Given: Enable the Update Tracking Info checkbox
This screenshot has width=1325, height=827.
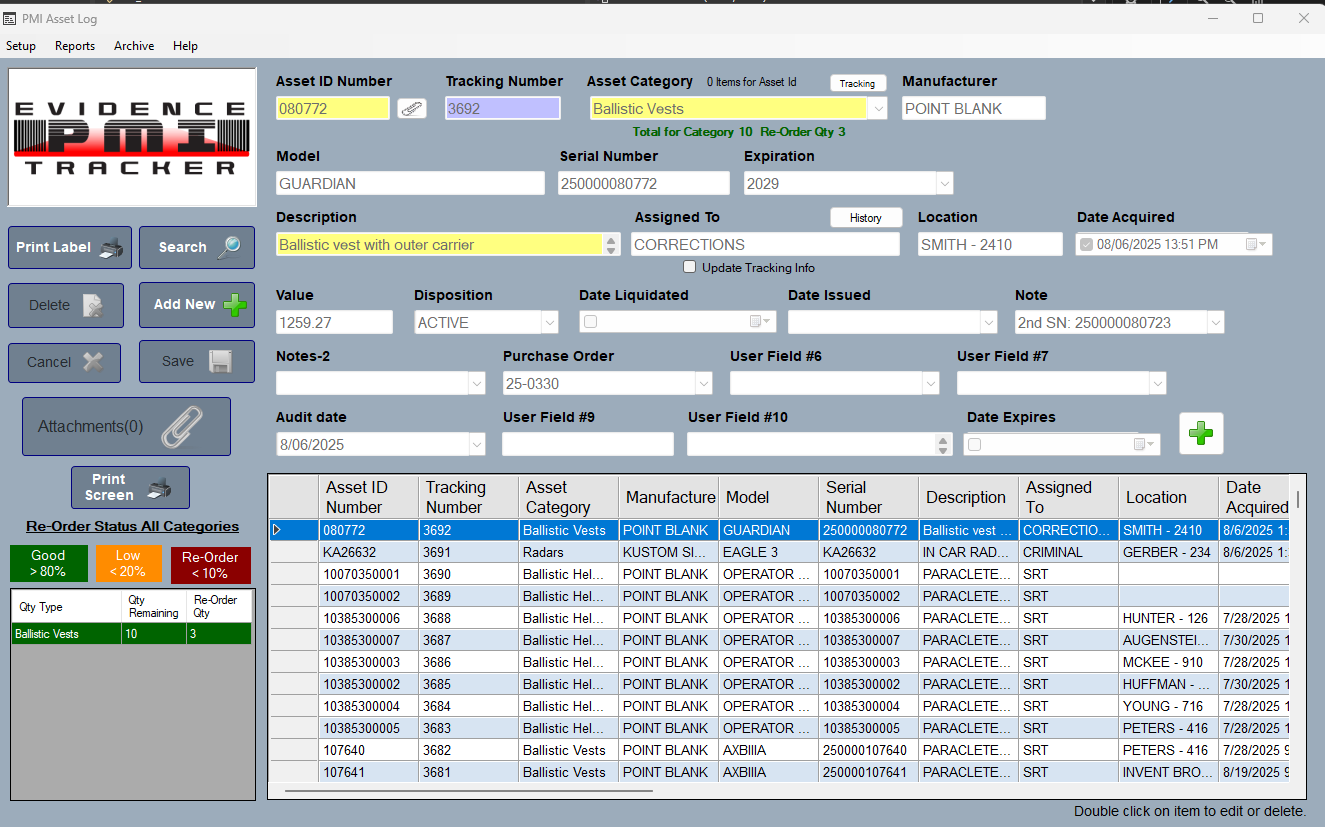Looking at the screenshot, I should pos(689,267).
